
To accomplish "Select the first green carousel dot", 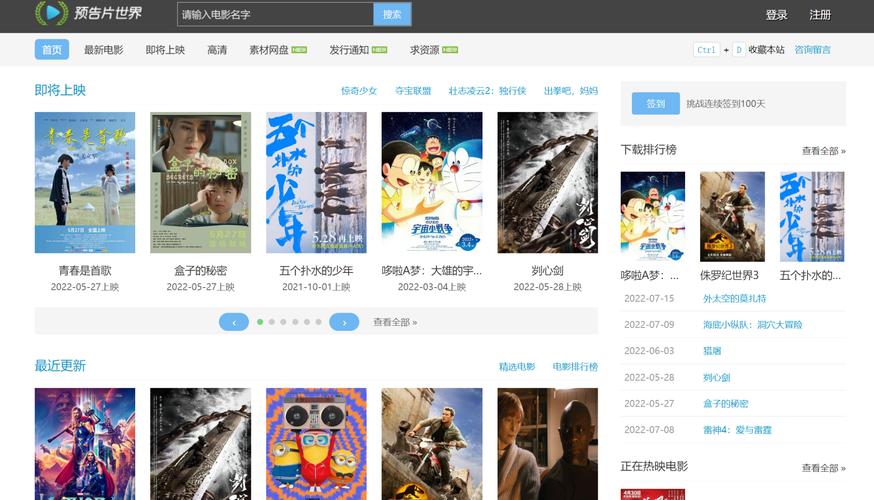I will pyautogui.click(x=260, y=322).
